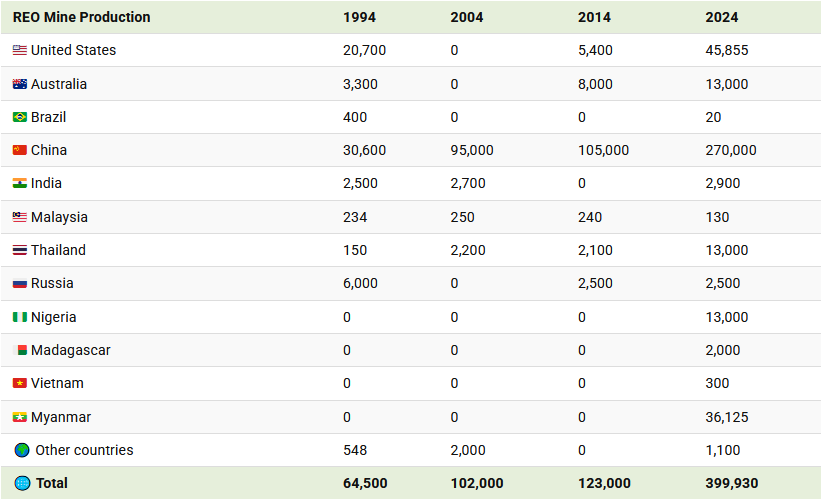This screenshot has height=499, width=826.
Task: Click the 2014 column header
Action: coord(594,17)
